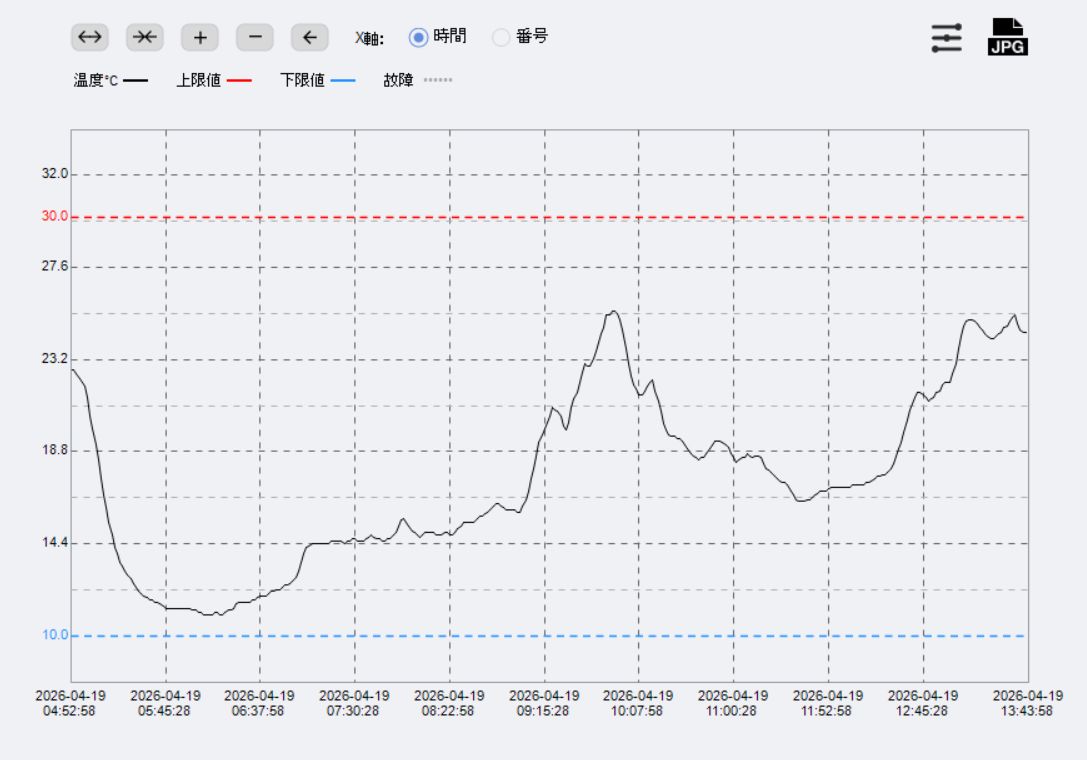Select the 番号 radio button
Viewport: 1087px width, 760px height.
click(502, 37)
